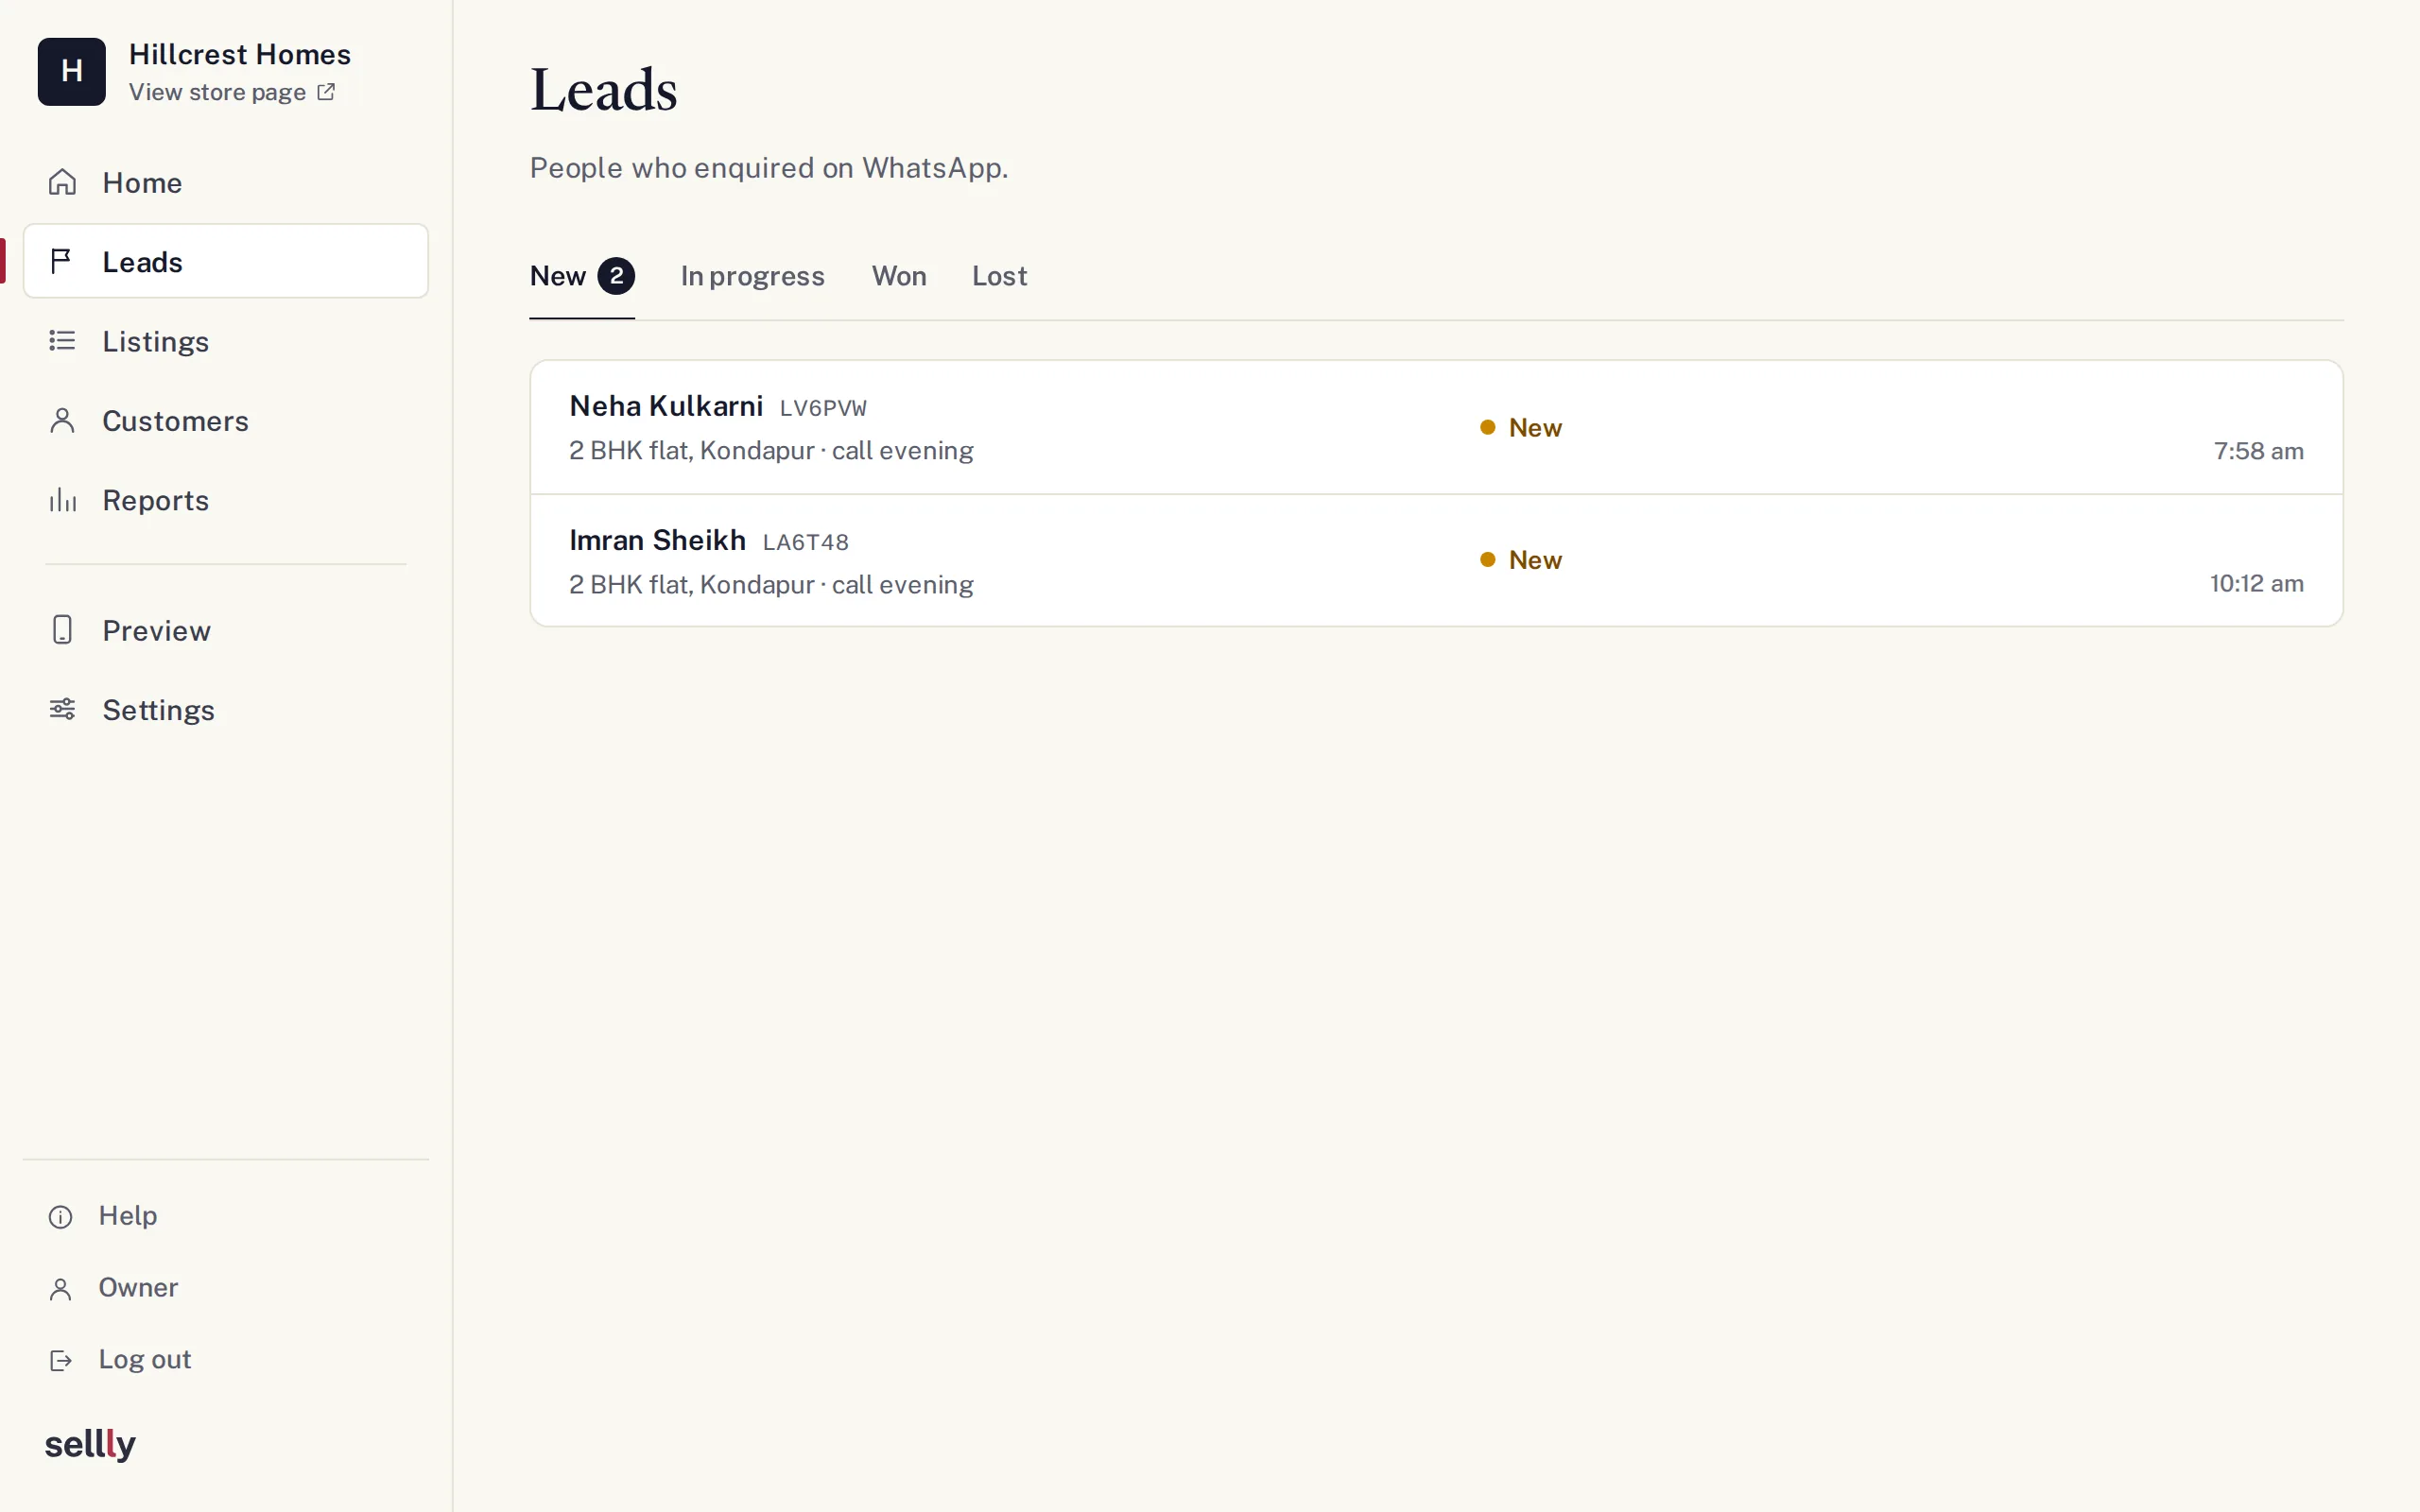Screen dimensions: 2420x1512
Task: Click the Log out arrow icon
Action: point(61,1360)
